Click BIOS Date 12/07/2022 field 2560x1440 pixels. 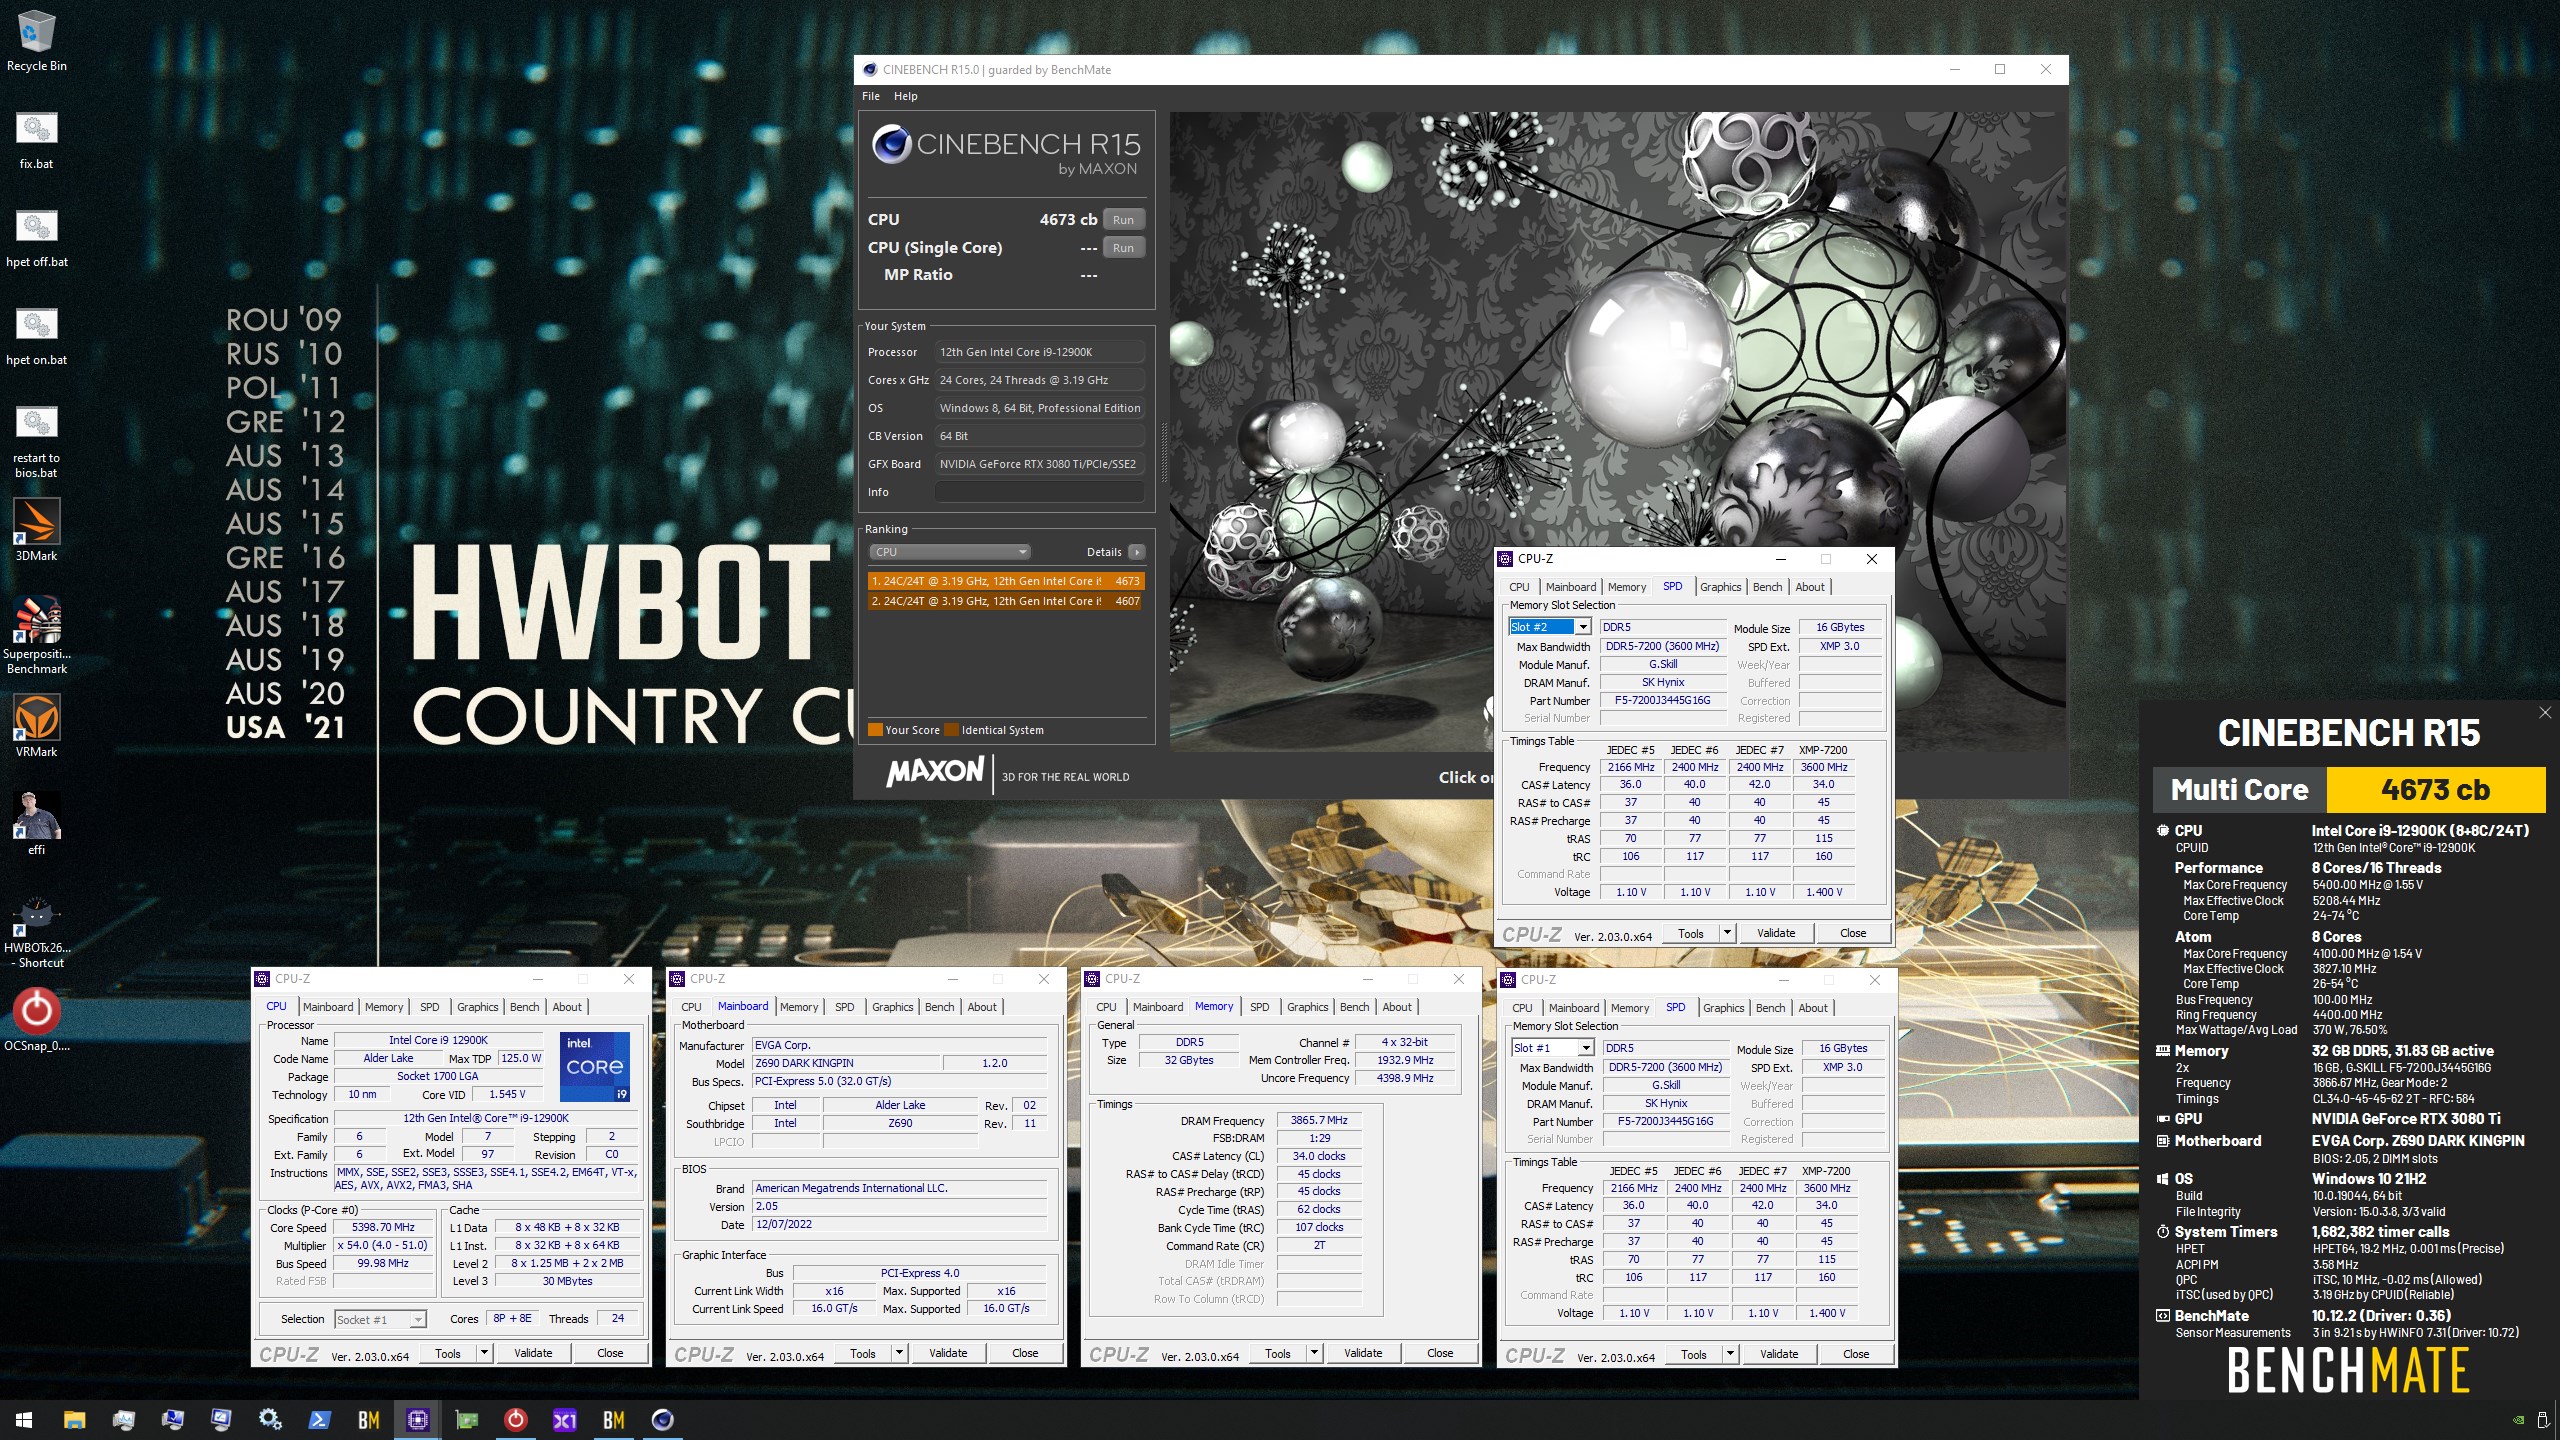click(900, 1224)
